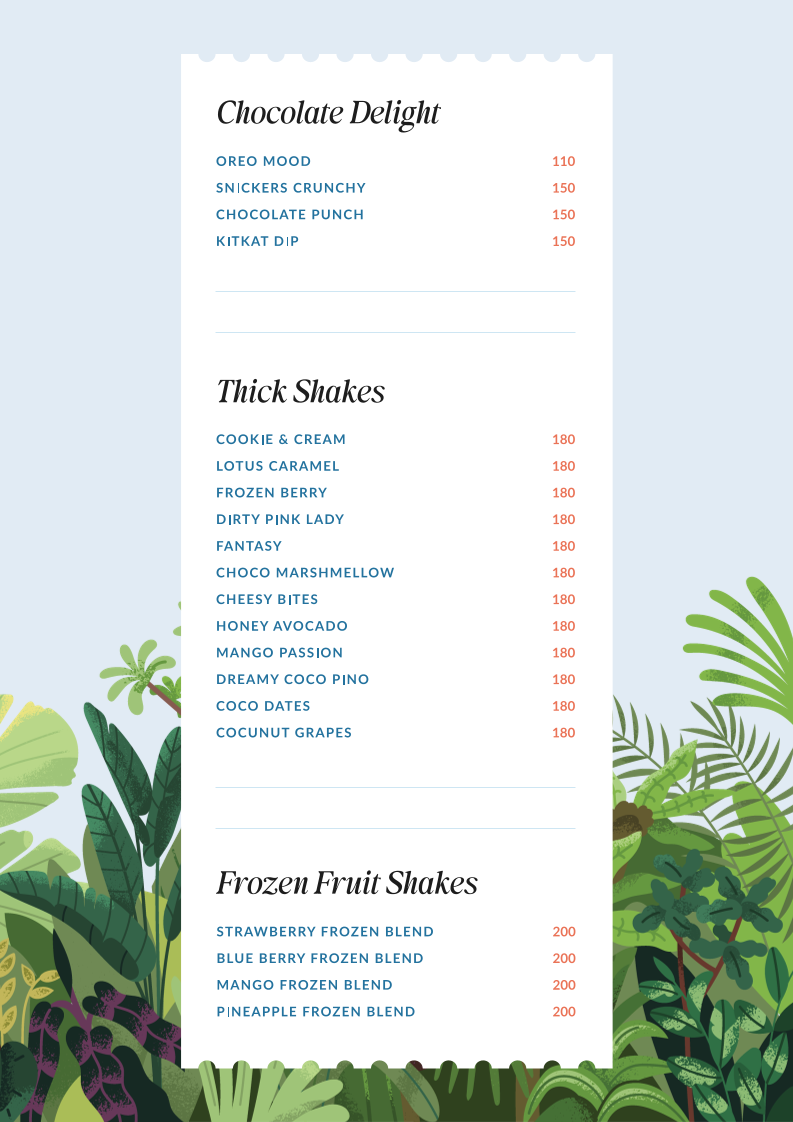The image size is (793, 1122).
Task: Choose the Mango Frozen Blend item
Action: [304, 985]
